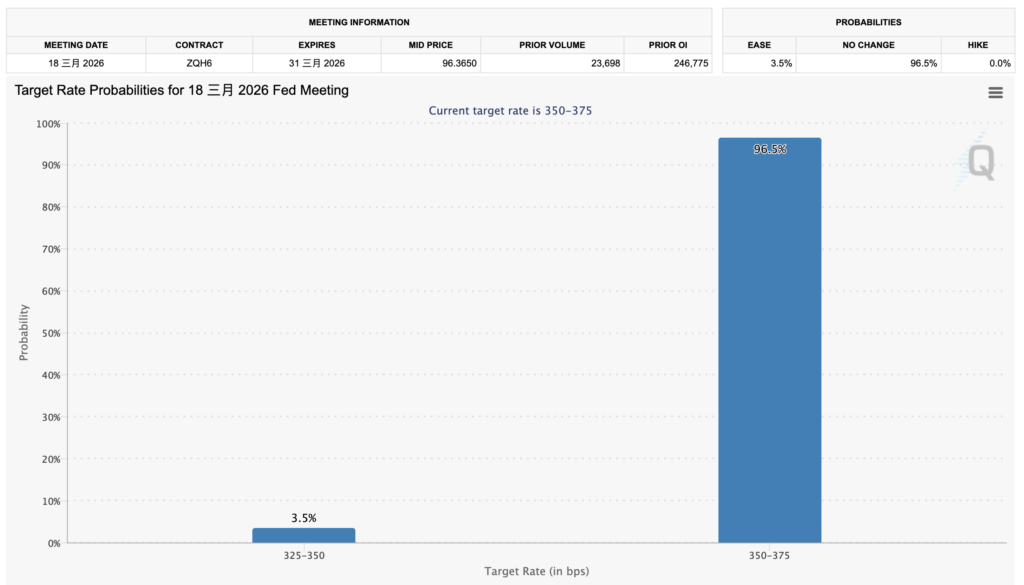1024x585 pixels.
Task: Click the PROBABILITIES section header
Action: click(x=868, y=22)
